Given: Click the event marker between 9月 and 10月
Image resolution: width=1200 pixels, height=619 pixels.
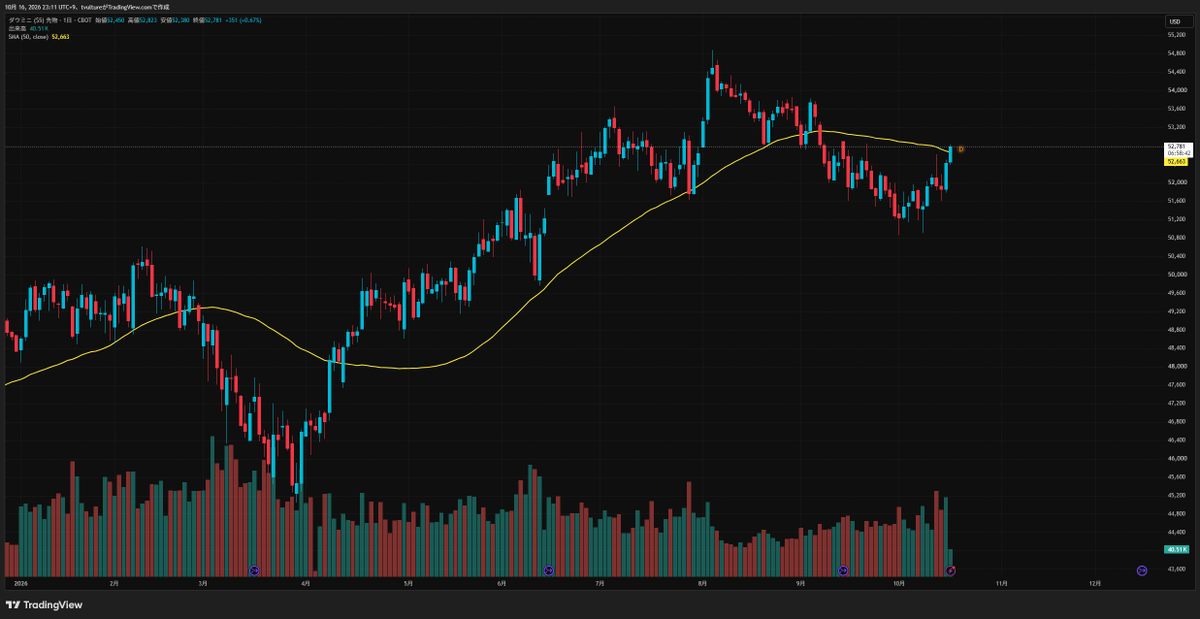Looking at the screenshot, I should pos(843,570).
